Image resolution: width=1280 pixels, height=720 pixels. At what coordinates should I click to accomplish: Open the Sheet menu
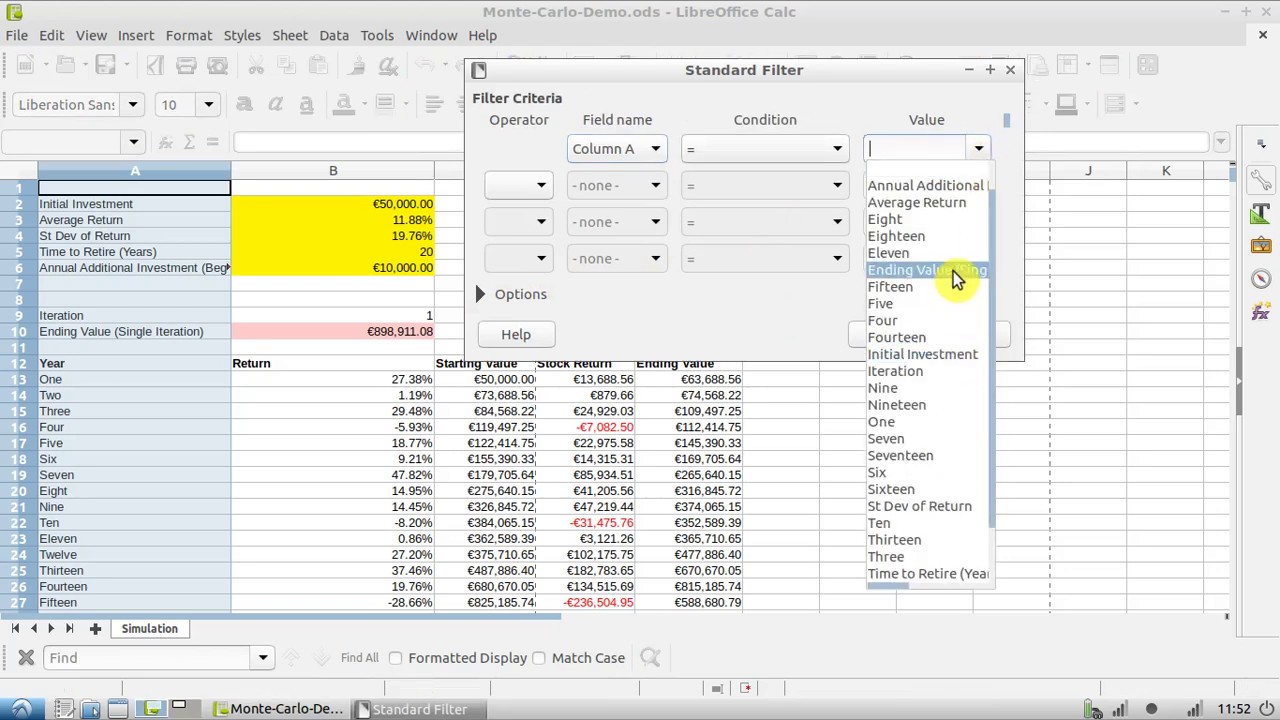pos(290,35)
